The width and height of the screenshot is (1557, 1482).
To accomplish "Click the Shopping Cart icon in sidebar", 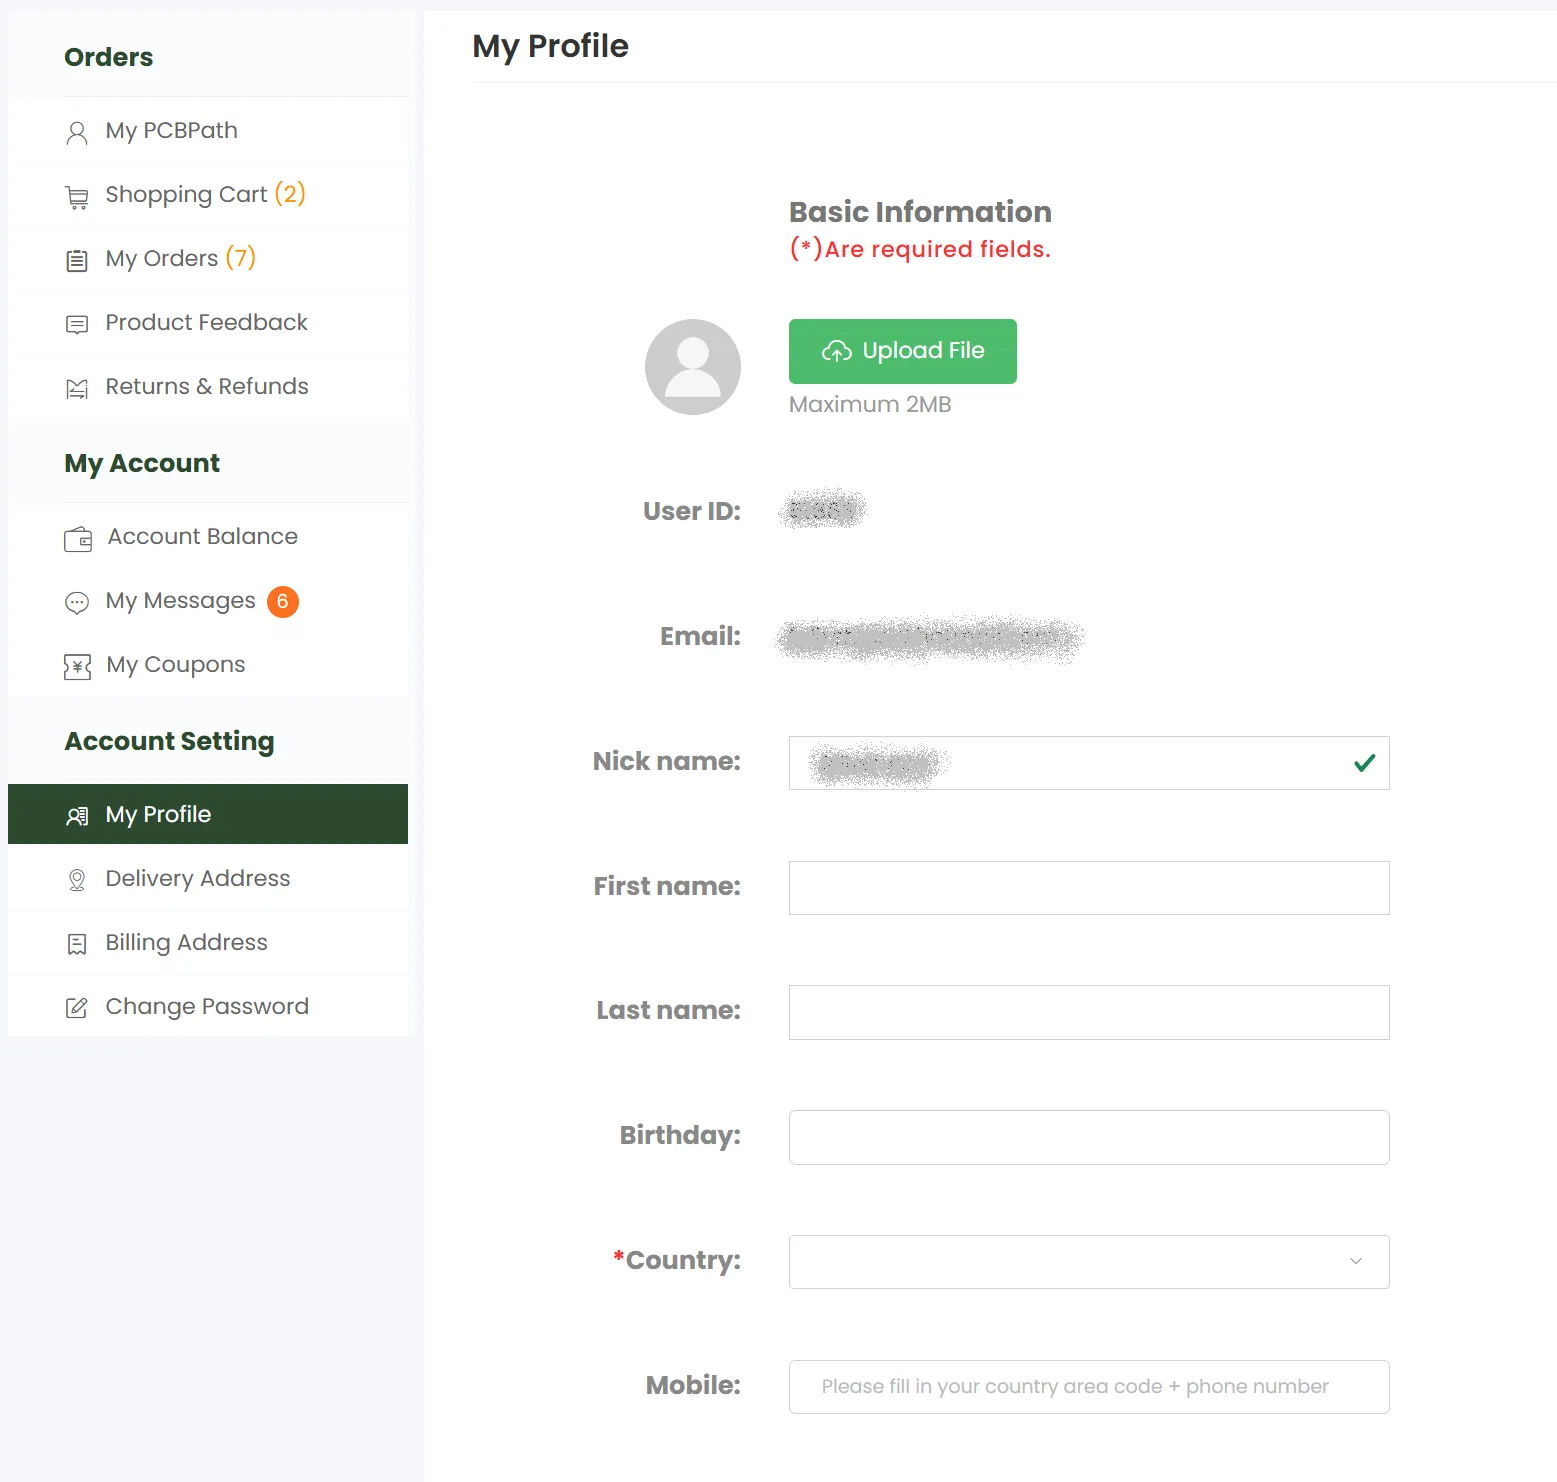I will click(x=77, y=197).
